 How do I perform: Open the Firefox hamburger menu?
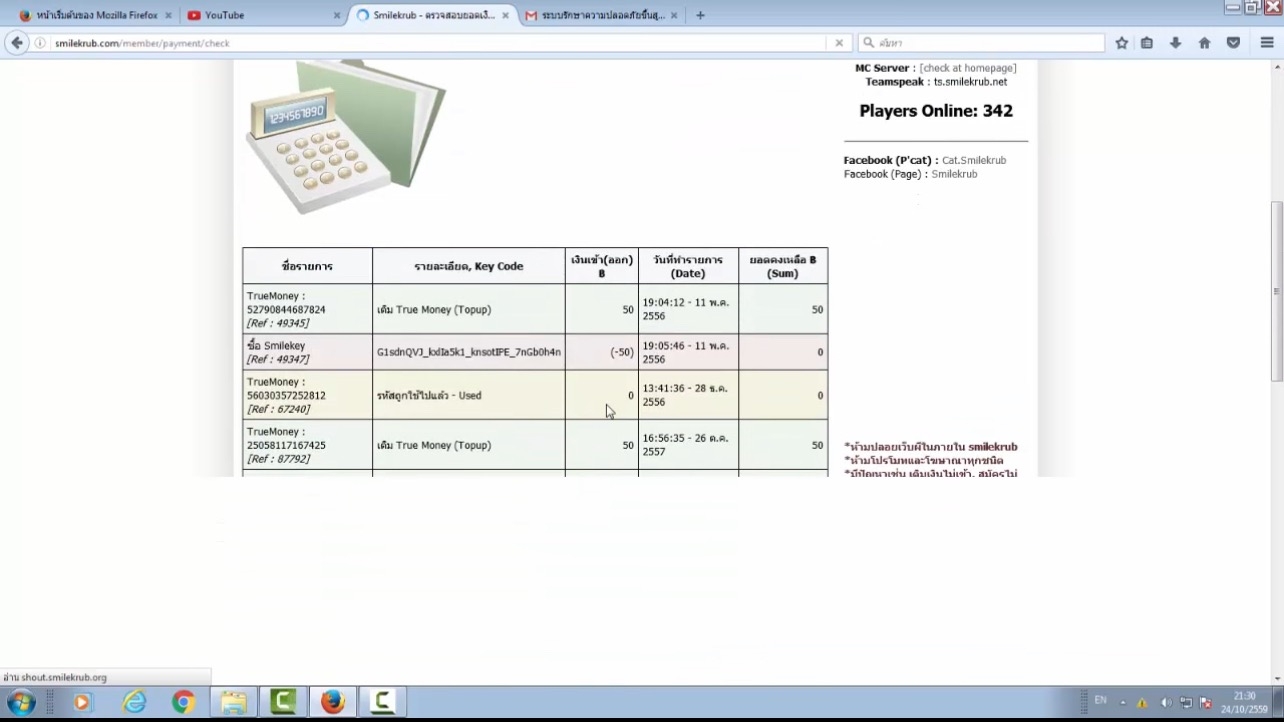tap(1266, 43)
